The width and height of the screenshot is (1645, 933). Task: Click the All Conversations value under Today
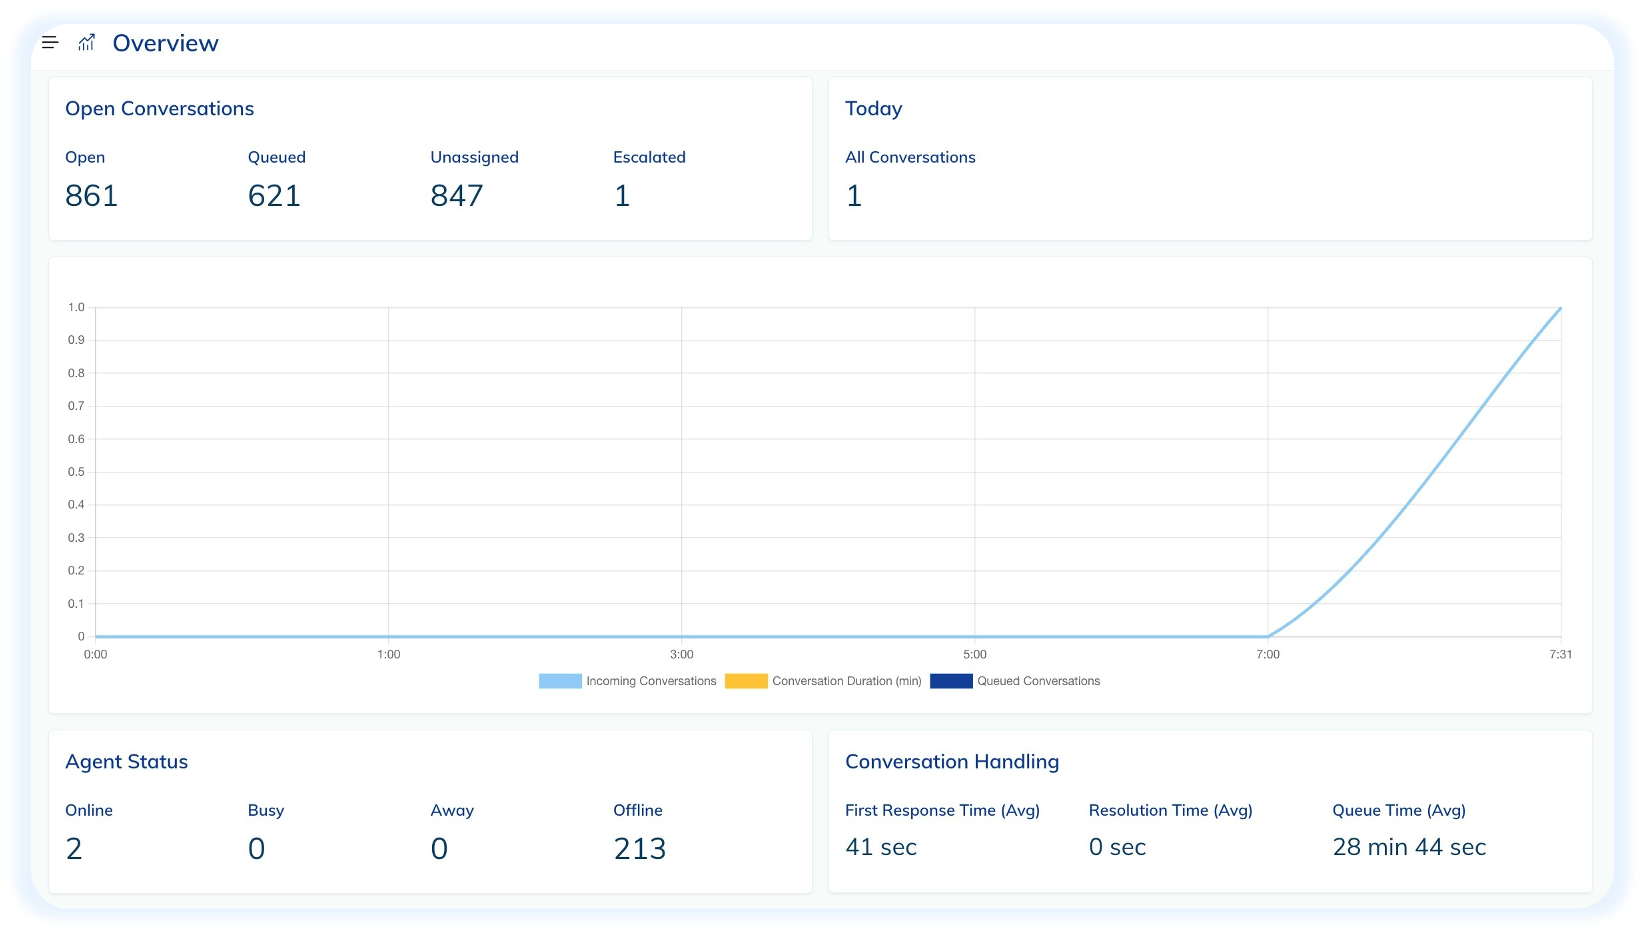coord(854,196)
